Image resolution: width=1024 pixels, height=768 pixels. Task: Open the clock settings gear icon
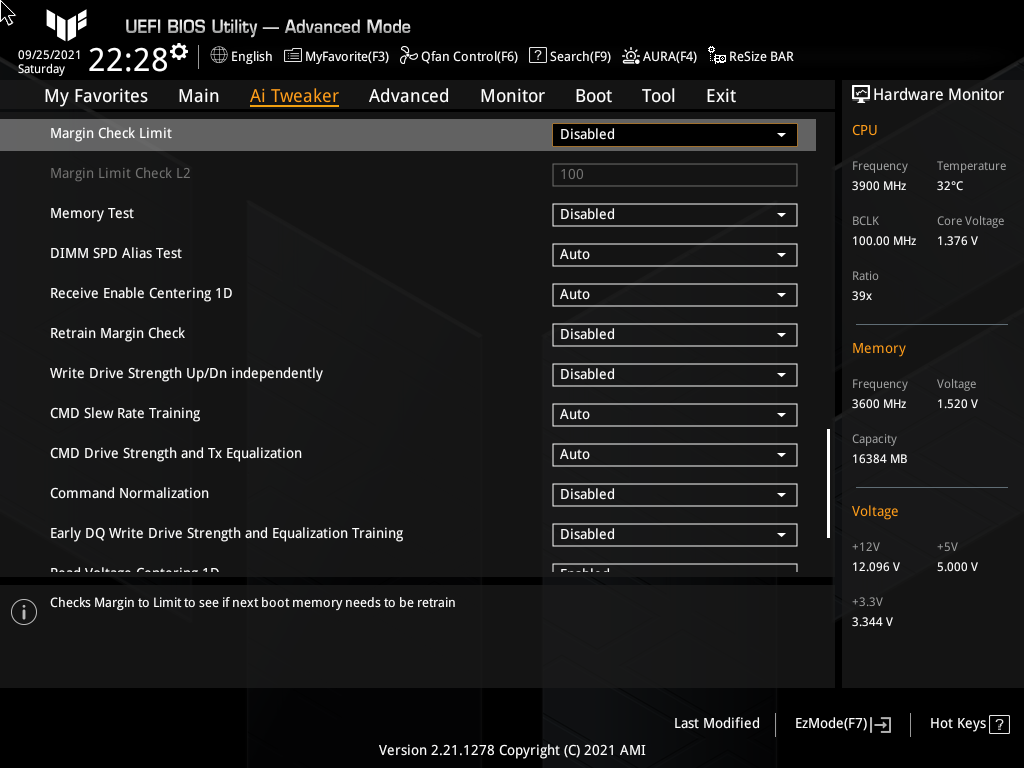tap(179, 51)
